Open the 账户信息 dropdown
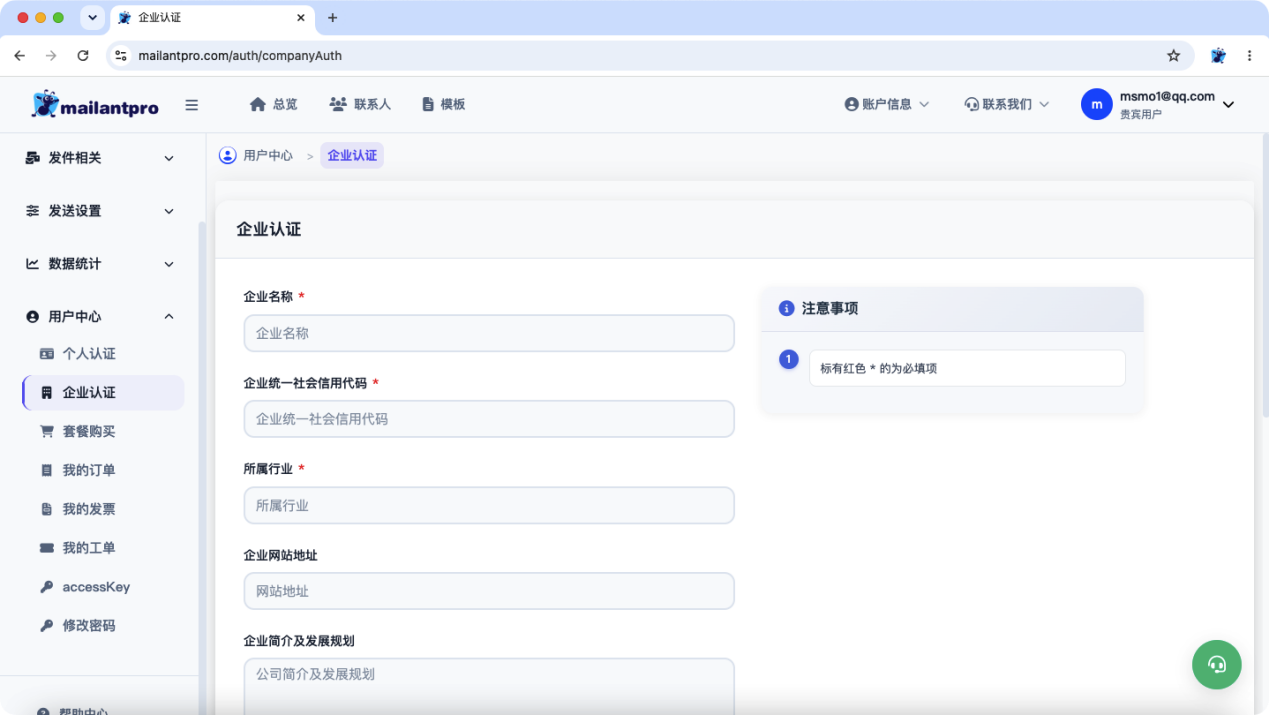 pos(887,104)
